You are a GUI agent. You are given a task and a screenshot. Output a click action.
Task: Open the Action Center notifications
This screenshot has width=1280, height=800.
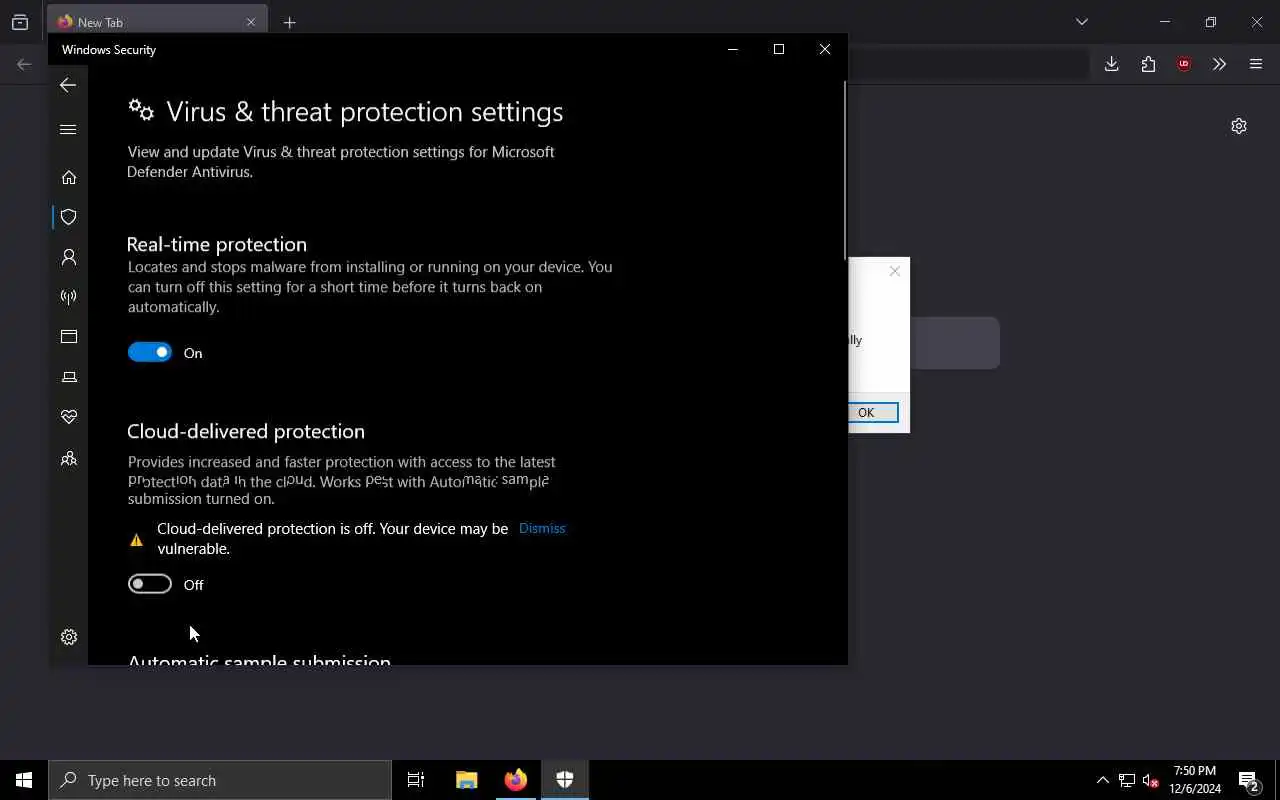(x=1248, y=780)
